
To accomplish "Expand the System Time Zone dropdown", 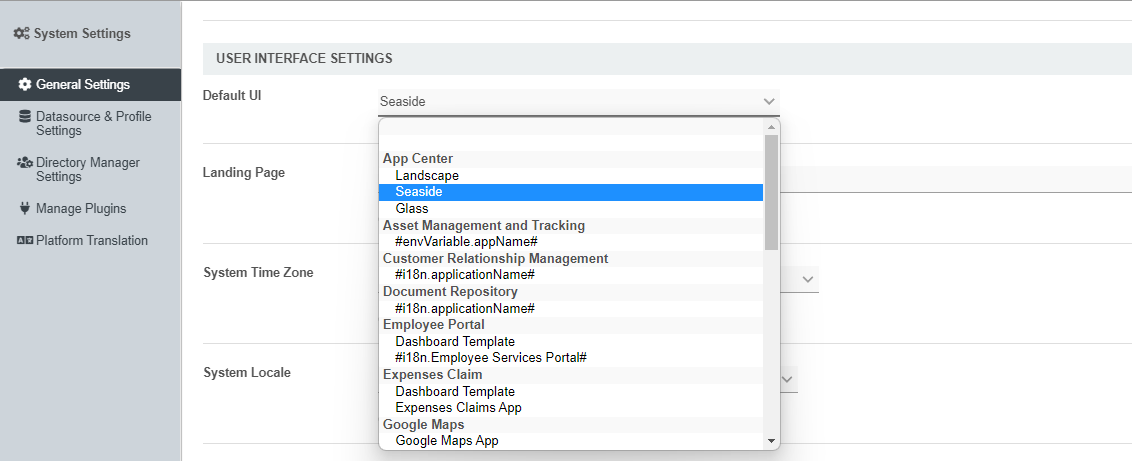I will point(808,278).
